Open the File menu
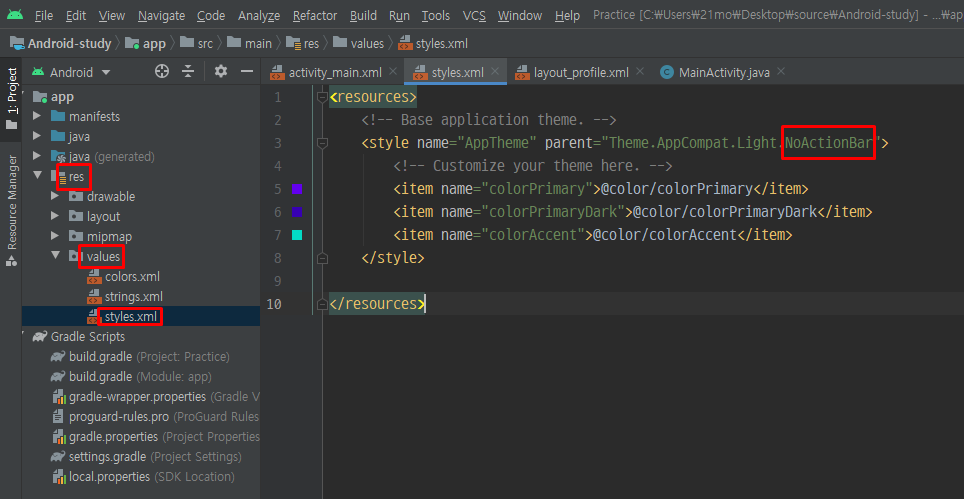The image size is (964, 499). coord(44,16)
